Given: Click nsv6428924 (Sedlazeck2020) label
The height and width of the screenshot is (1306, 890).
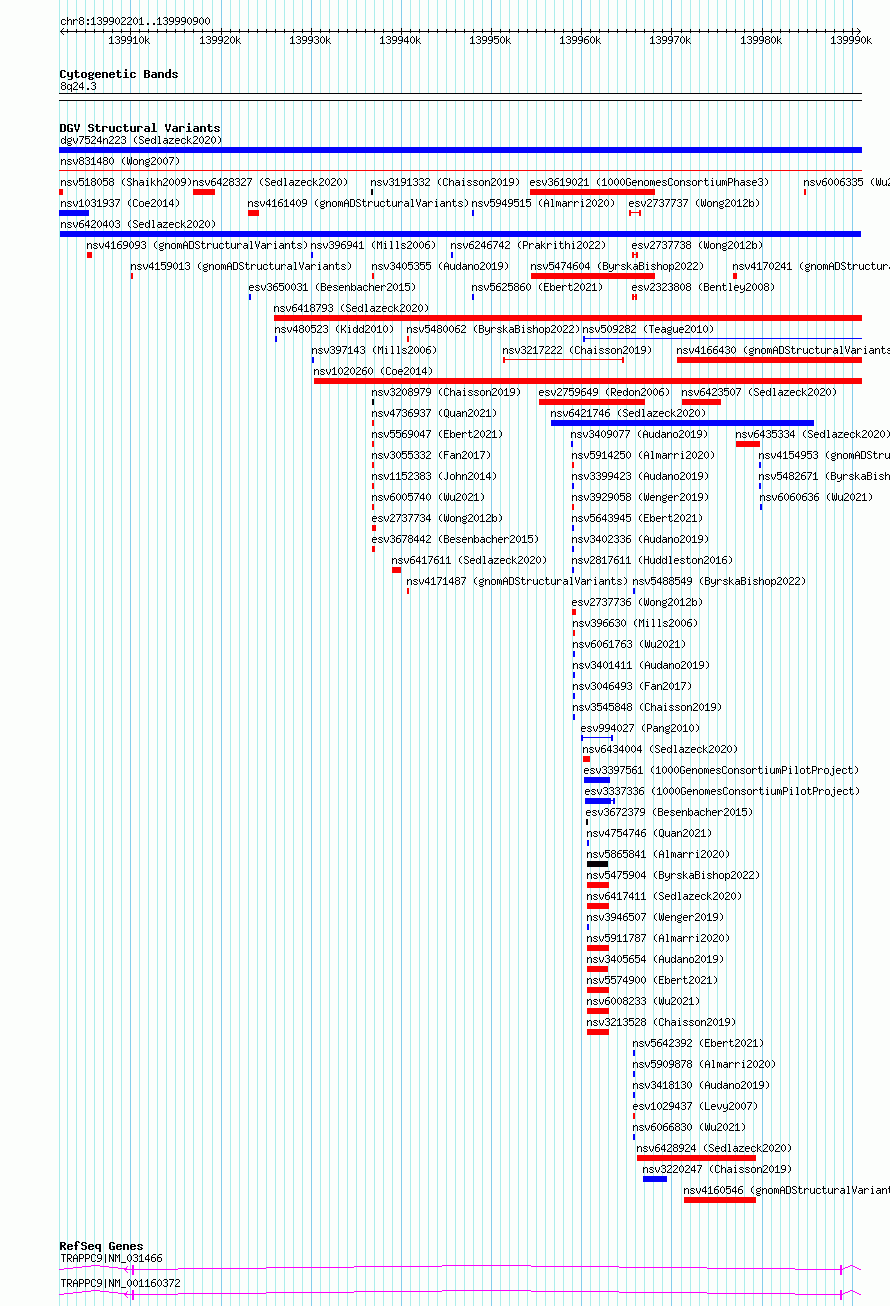Looking at the screenshot, I should point(715,1148).
